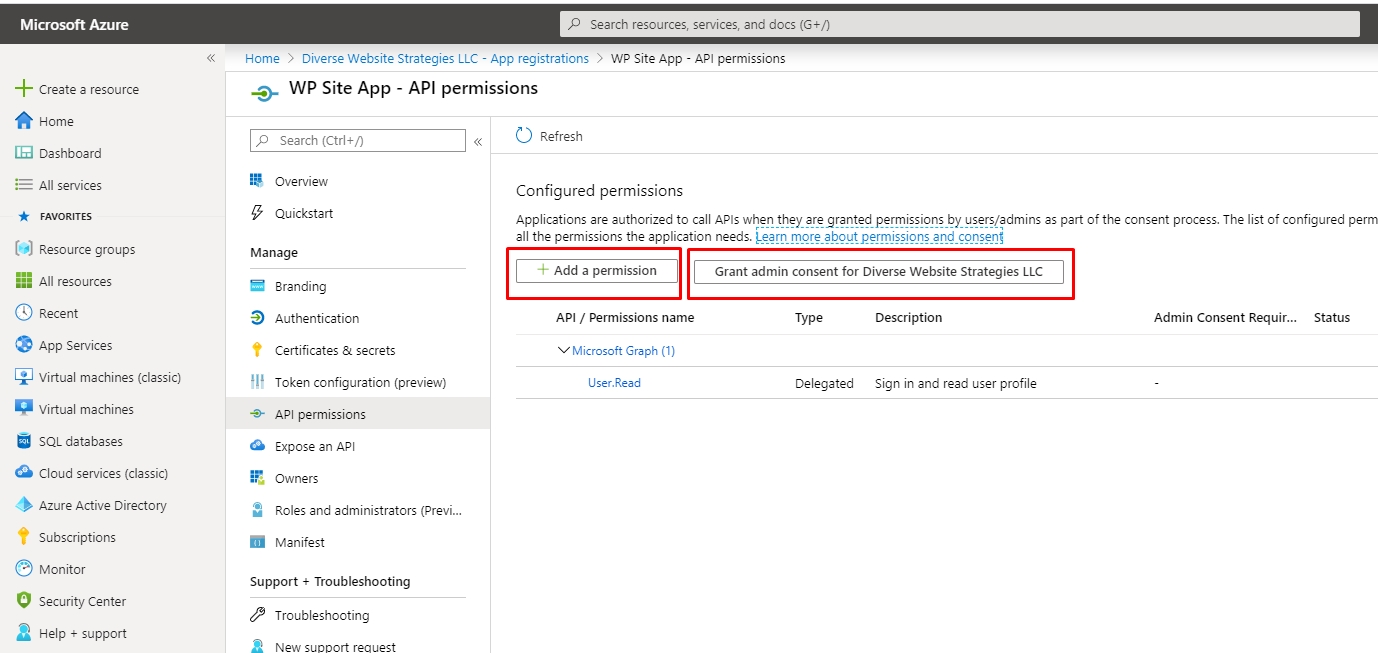Viewport: 1378px width, 653px height.
Task: Click the Create a resource plus icon
Action: [x=24, y=89]
